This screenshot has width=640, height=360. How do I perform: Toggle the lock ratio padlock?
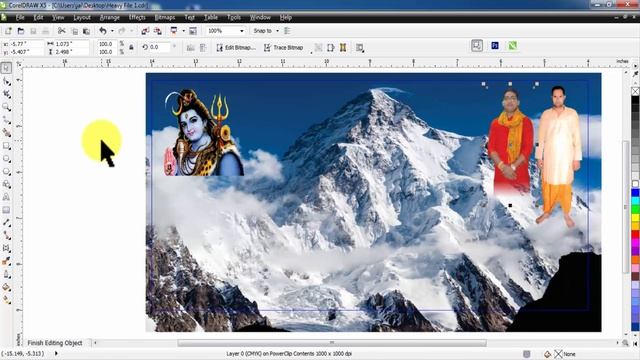tap(131, 47)
